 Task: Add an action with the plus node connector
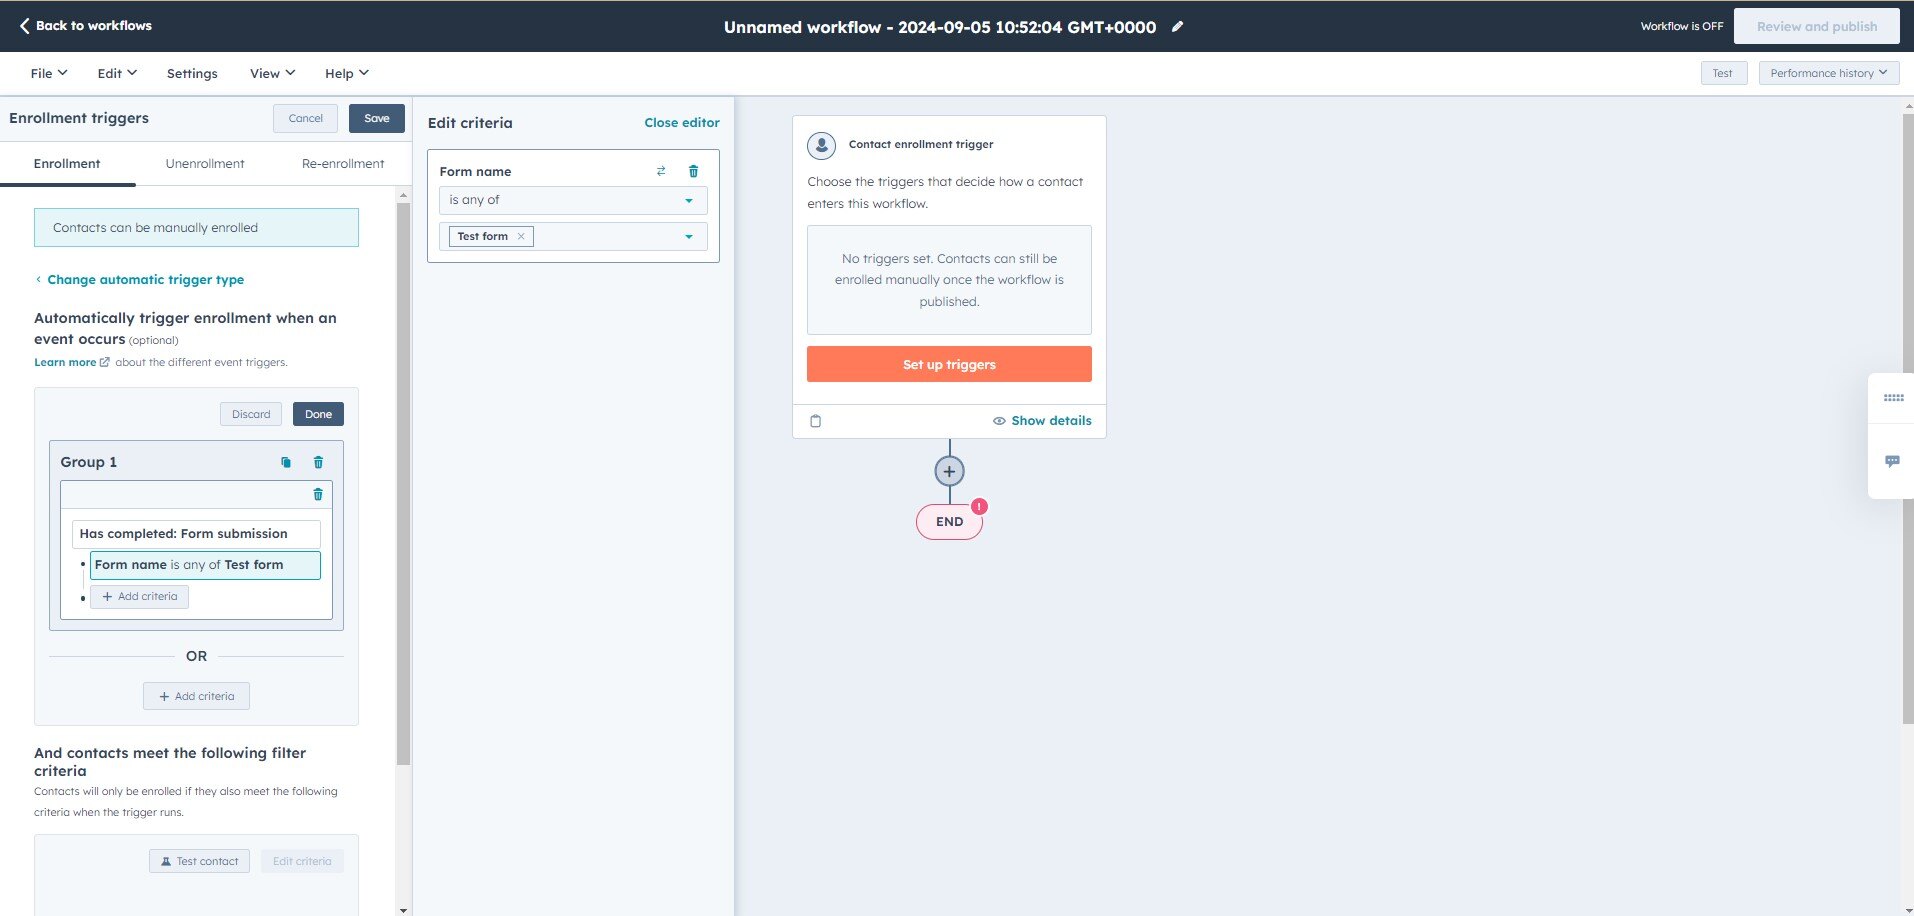pyautogui.click(x=948, y=470)
